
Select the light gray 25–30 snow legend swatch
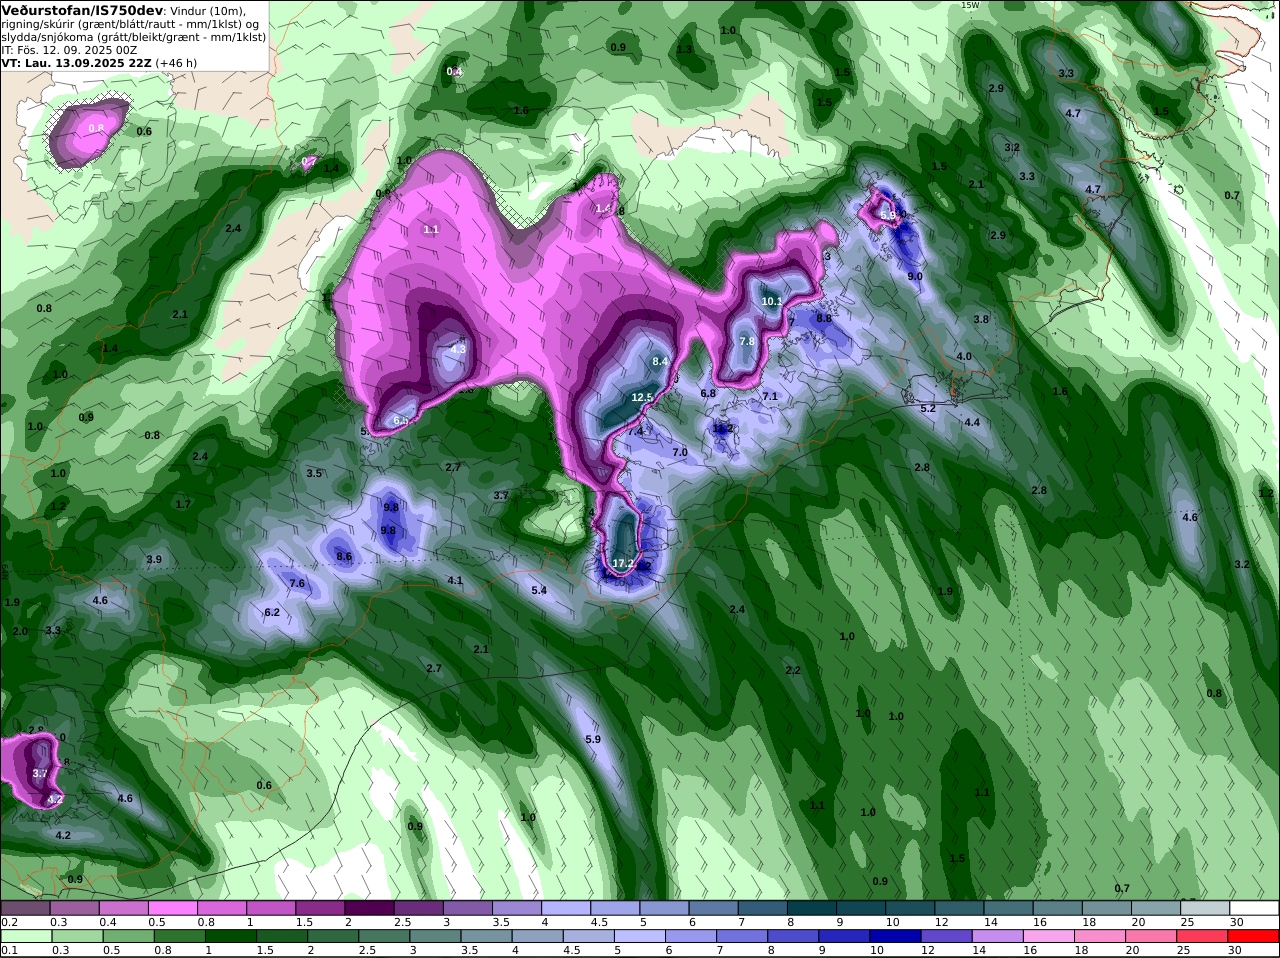tap(1205, 908)
